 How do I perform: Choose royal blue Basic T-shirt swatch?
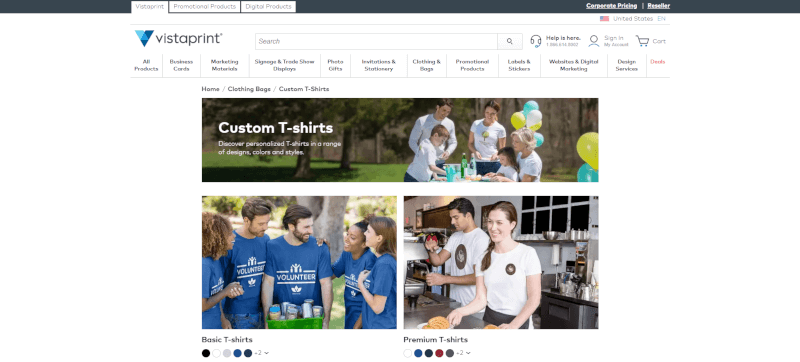[237, 353]
